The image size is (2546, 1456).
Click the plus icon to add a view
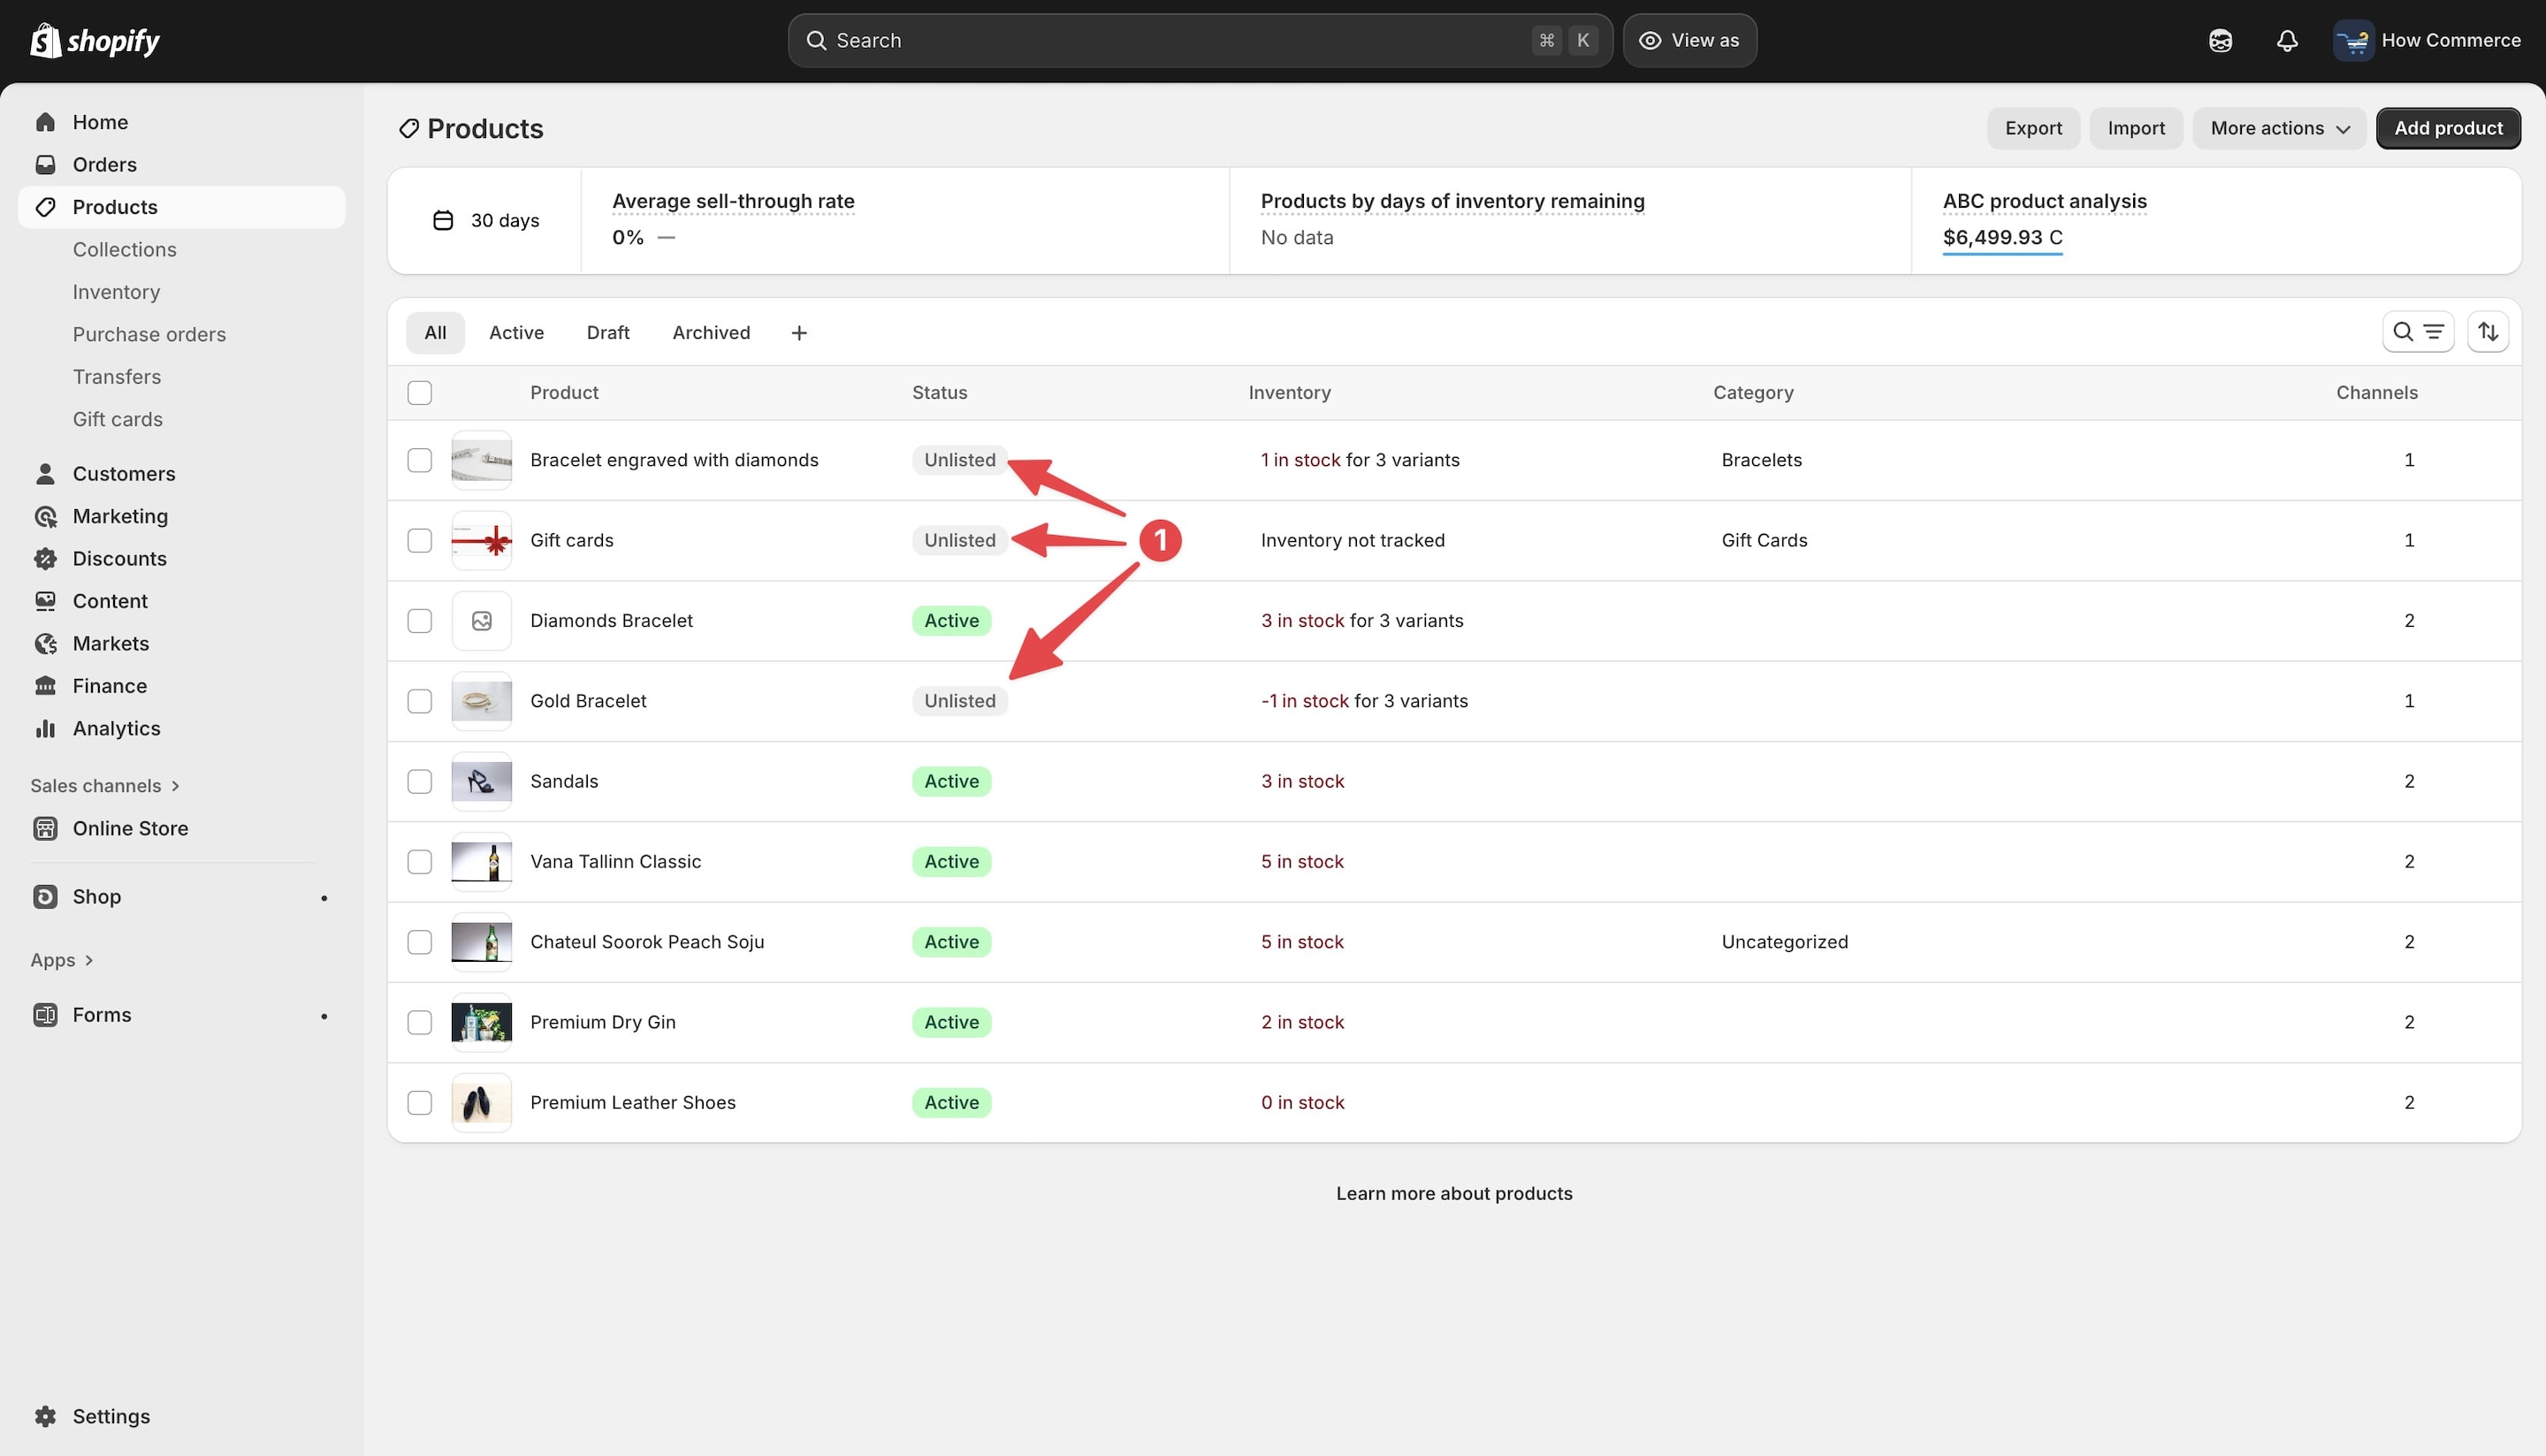(x=799, y=333)
